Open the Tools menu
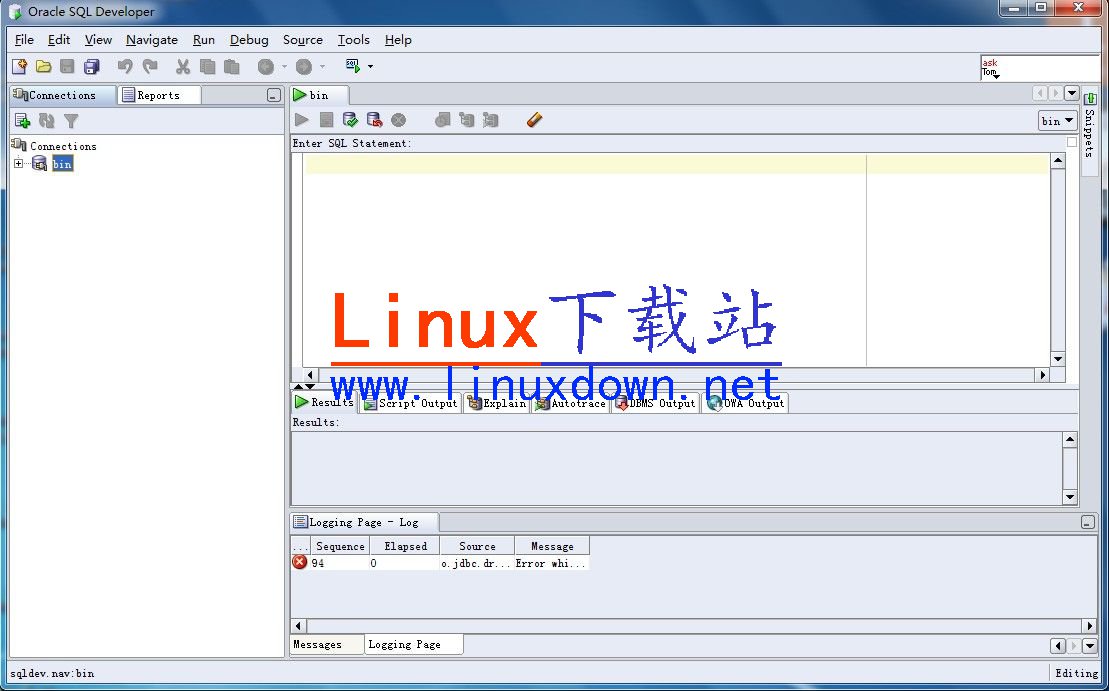The width and height of the screenshot is (1109, 691). [354, 40]
